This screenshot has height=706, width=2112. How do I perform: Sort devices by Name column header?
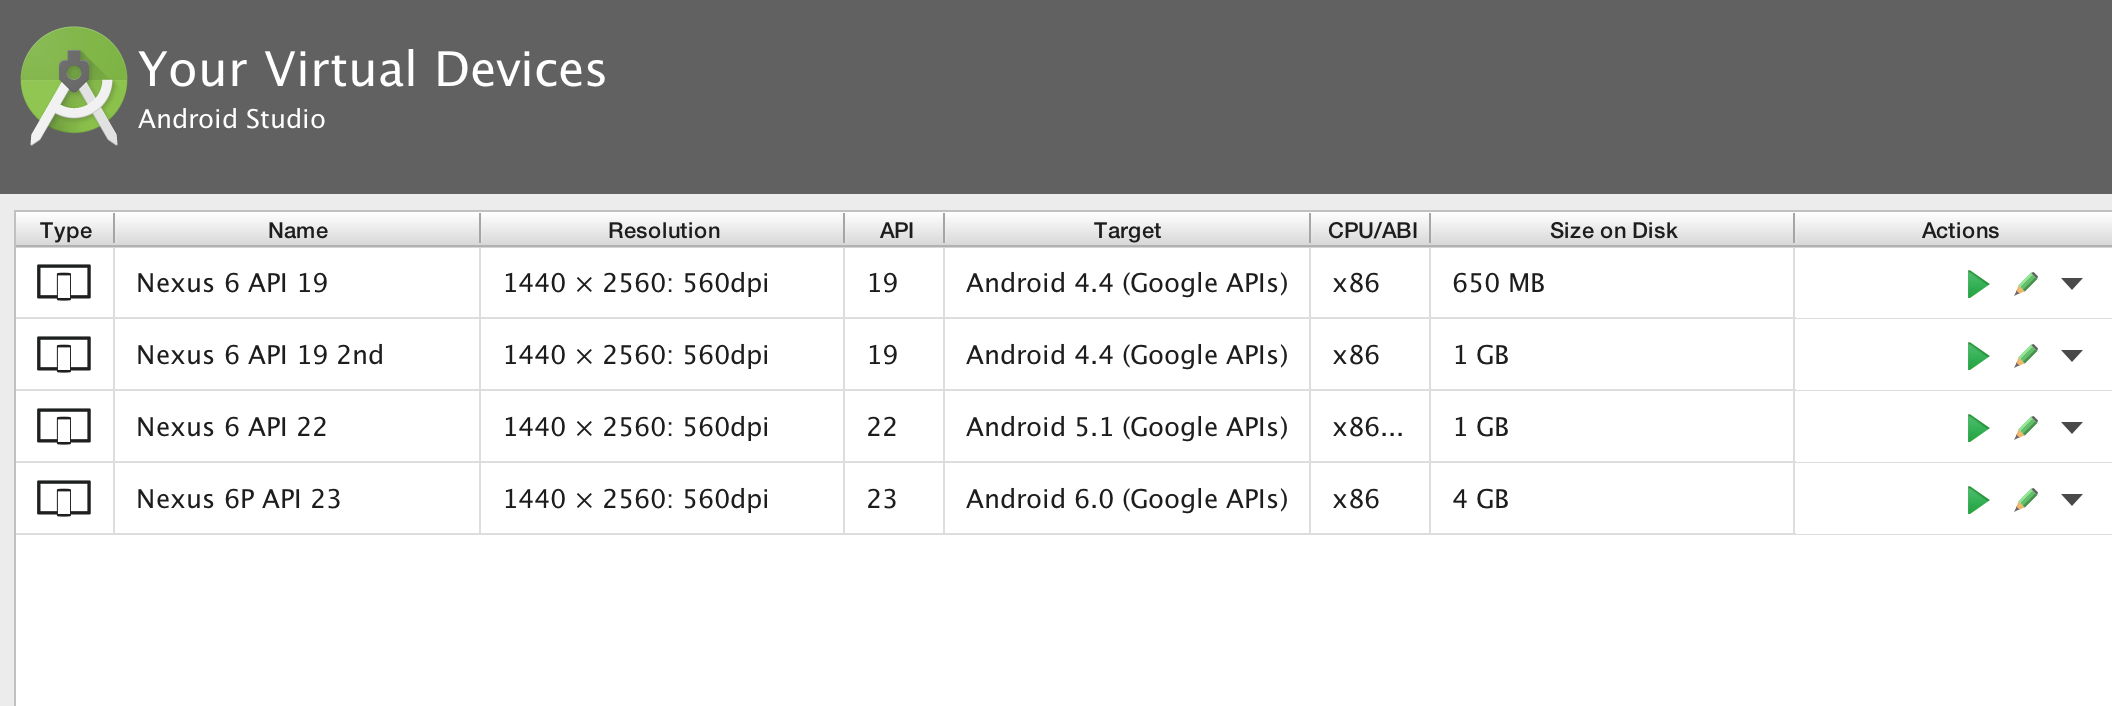[297, 230]
